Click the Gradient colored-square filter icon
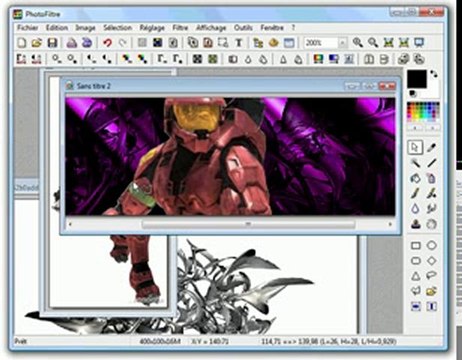Screen dimensions: 462x360 coord(318,59)
